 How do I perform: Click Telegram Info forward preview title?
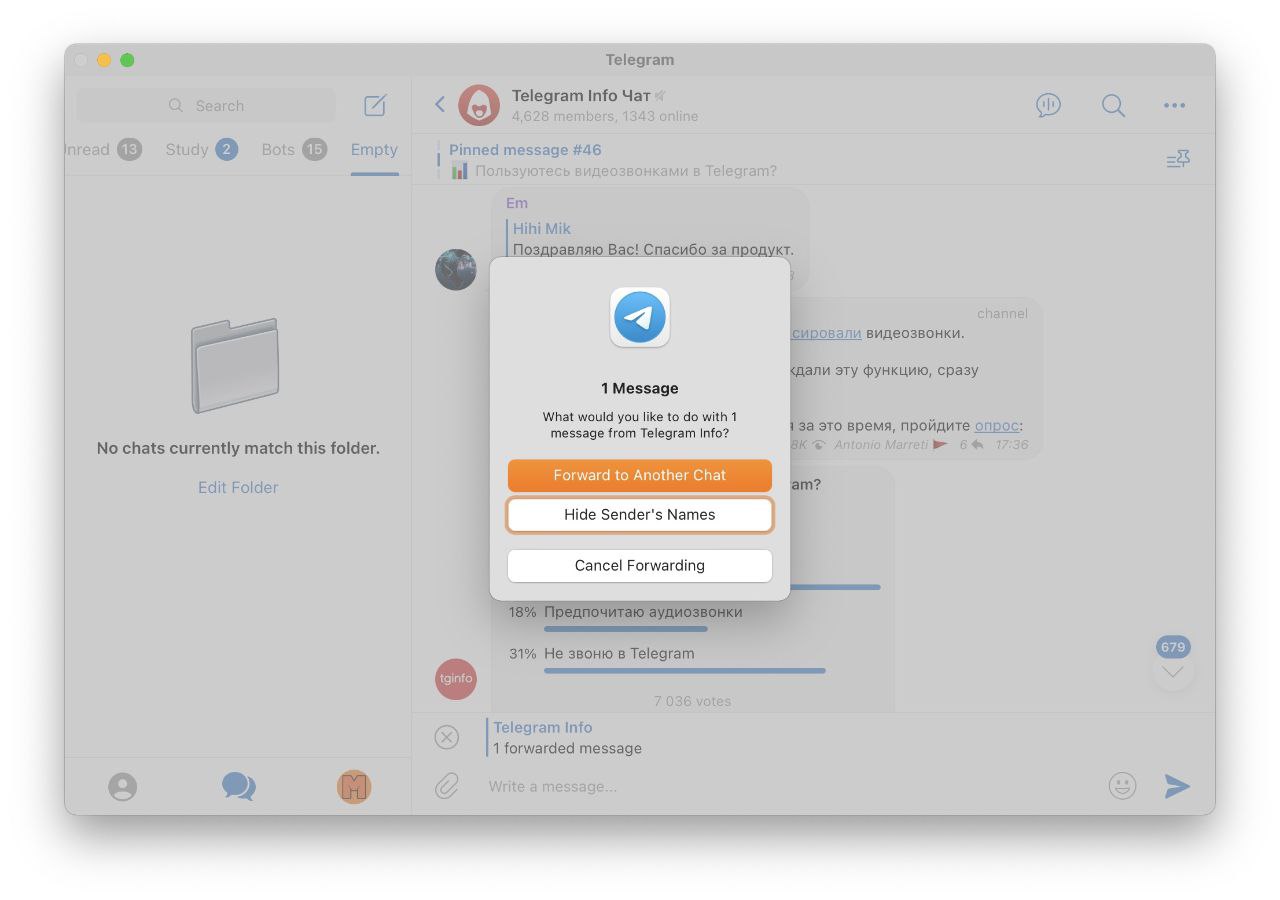coord(542,728)
